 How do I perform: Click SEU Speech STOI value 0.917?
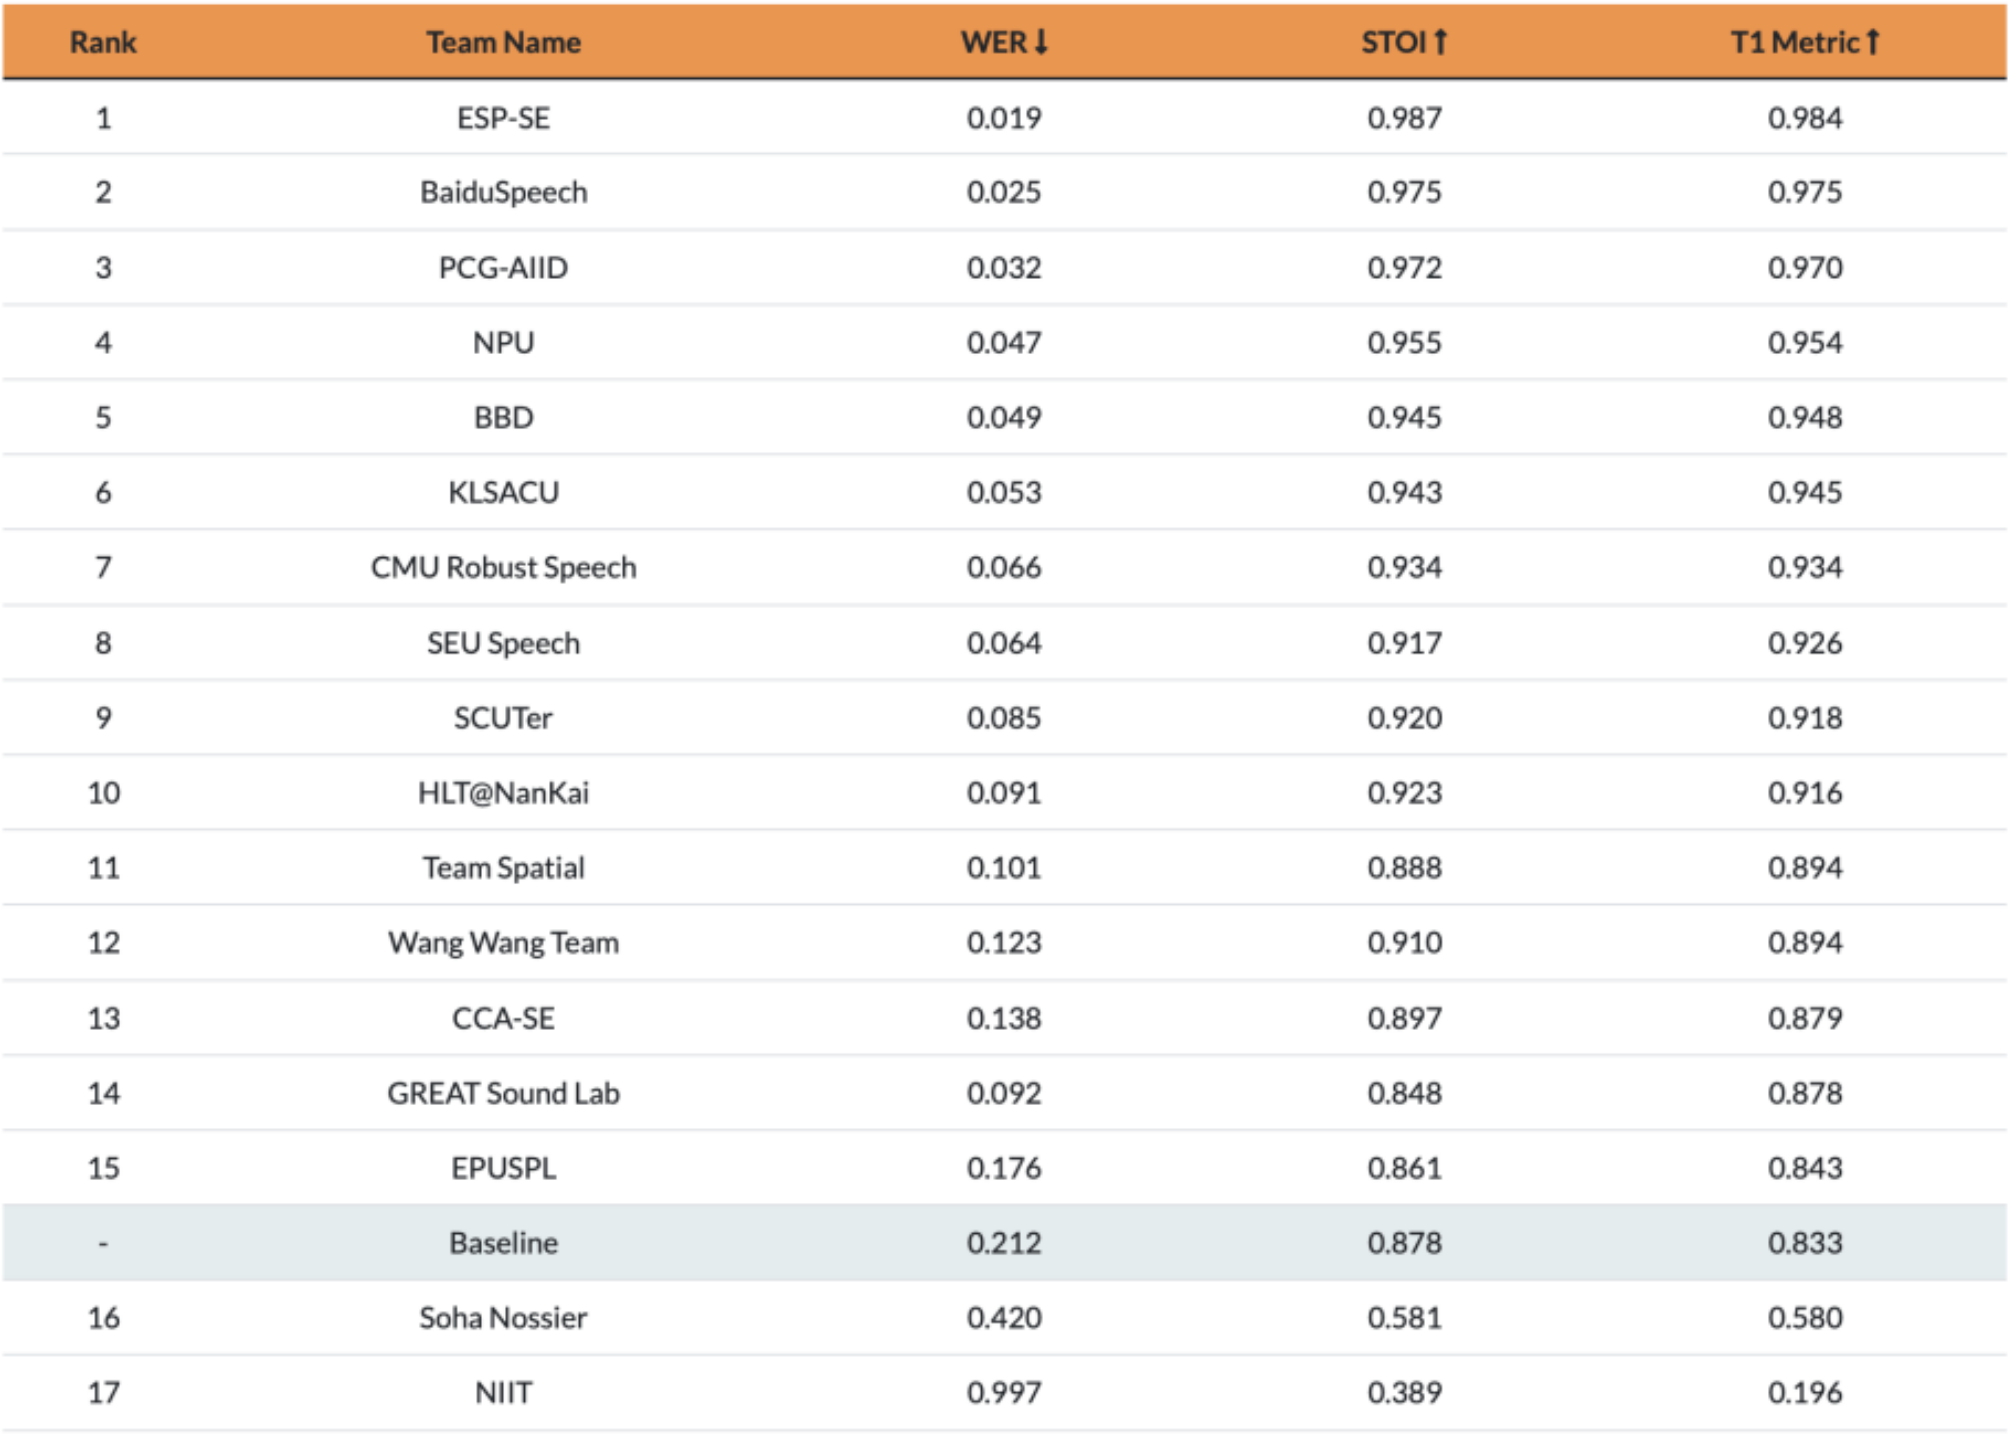pos(1404,643)
